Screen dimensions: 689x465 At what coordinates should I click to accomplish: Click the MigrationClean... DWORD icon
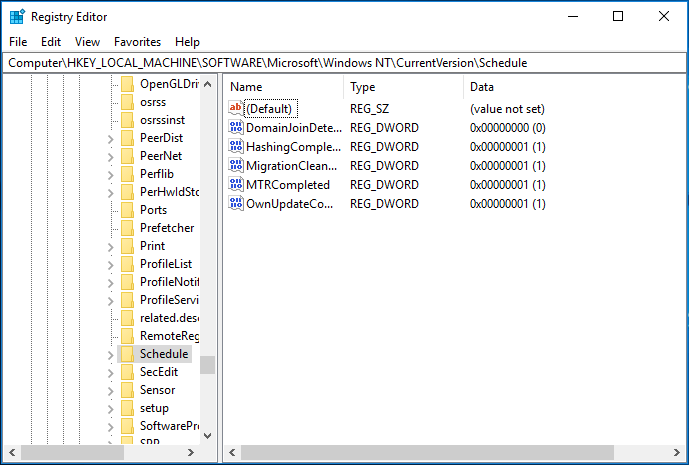click(236, 166)
